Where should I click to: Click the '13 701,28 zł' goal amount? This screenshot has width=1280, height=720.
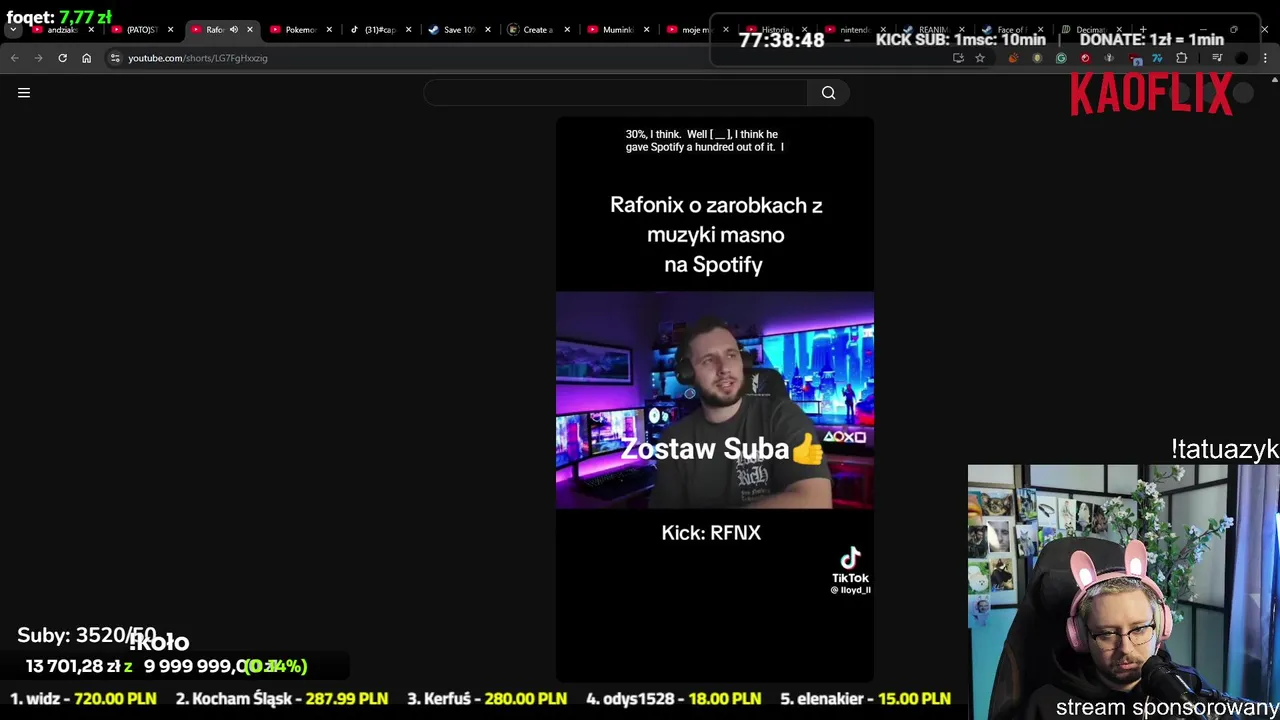[x=73, y=666]
